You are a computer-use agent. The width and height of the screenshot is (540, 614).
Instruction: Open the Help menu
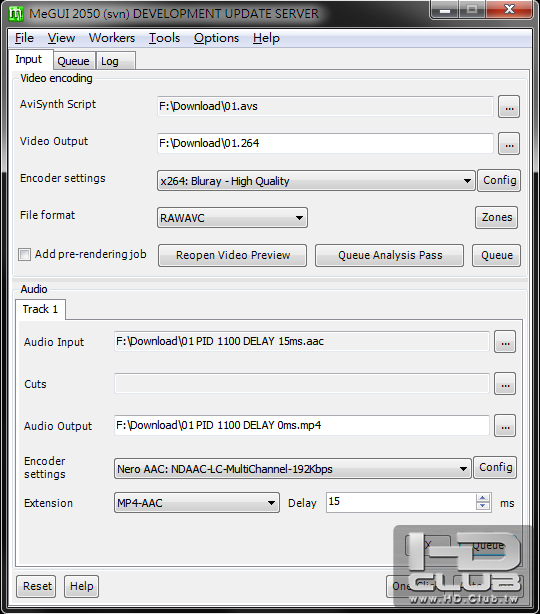tap(266, 38)
